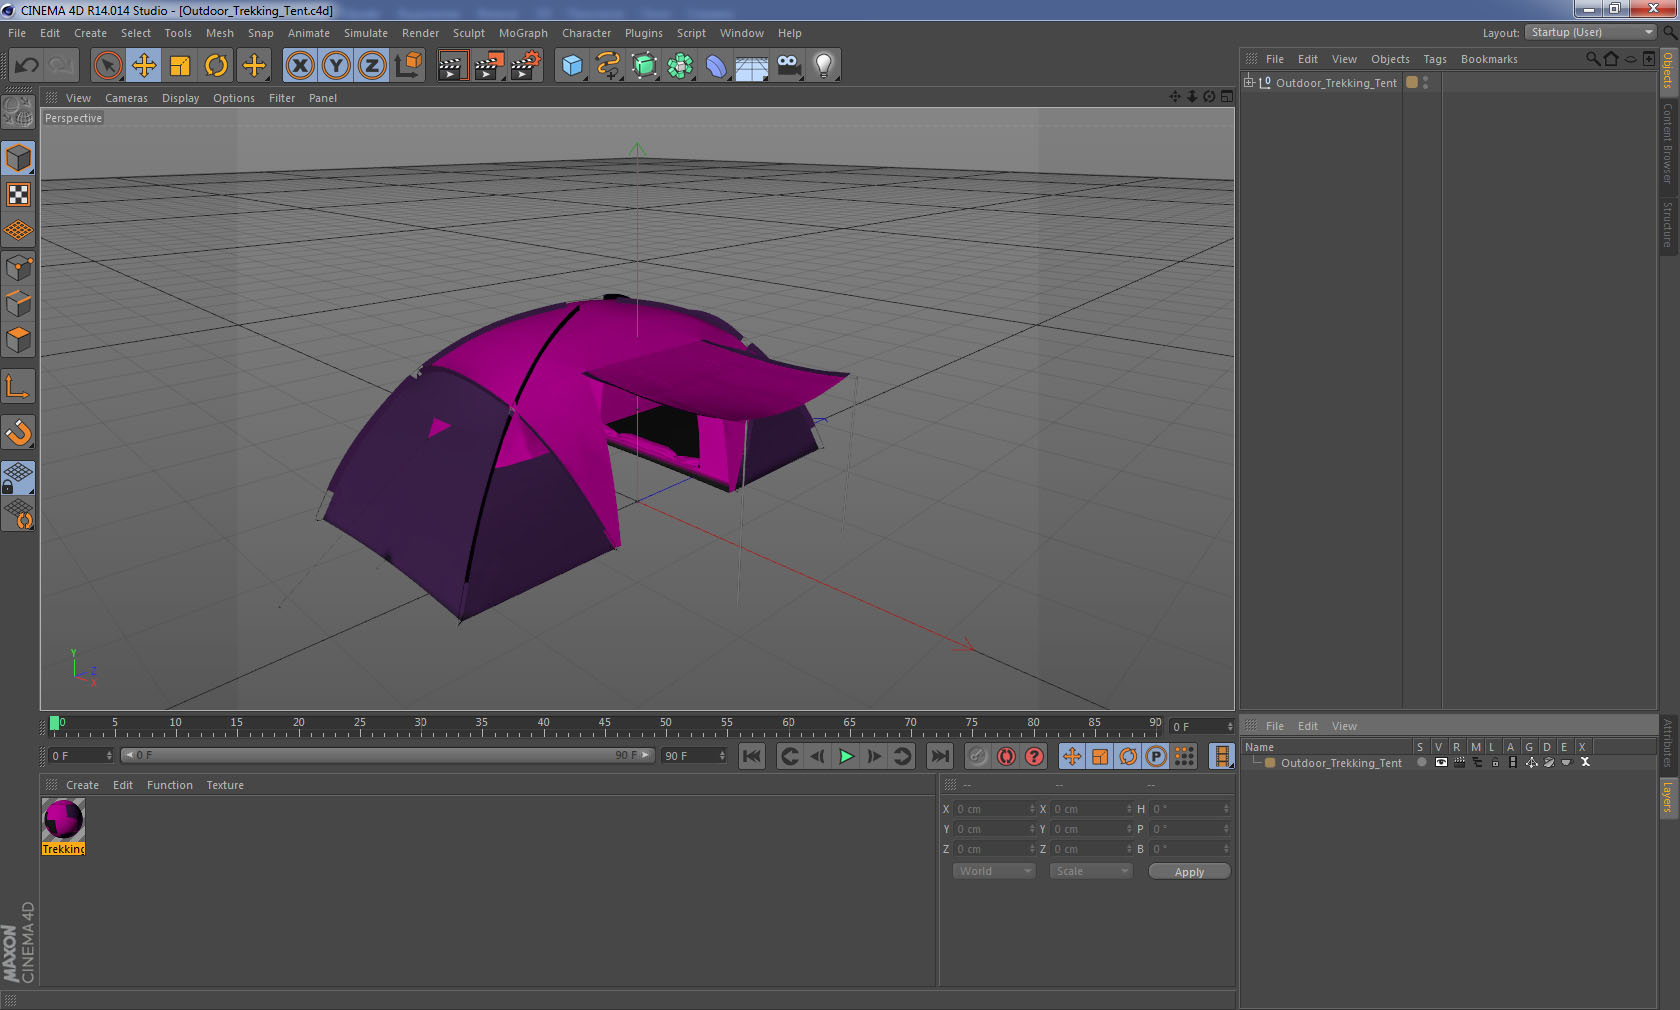Add a deformer object

[716, 66]
